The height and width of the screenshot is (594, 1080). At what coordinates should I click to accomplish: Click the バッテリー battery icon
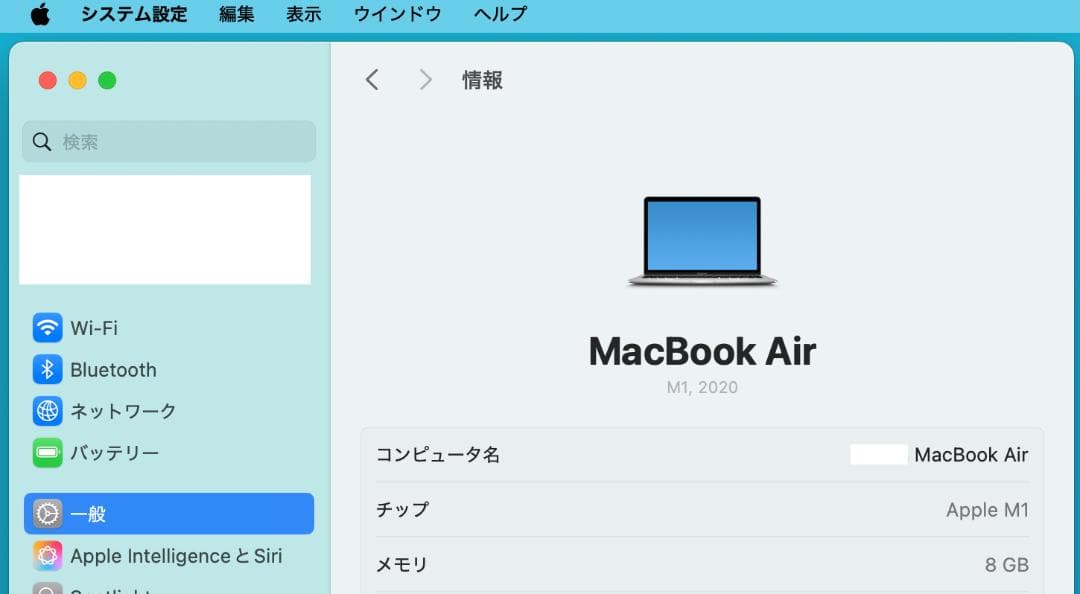(x=47, y=453)
